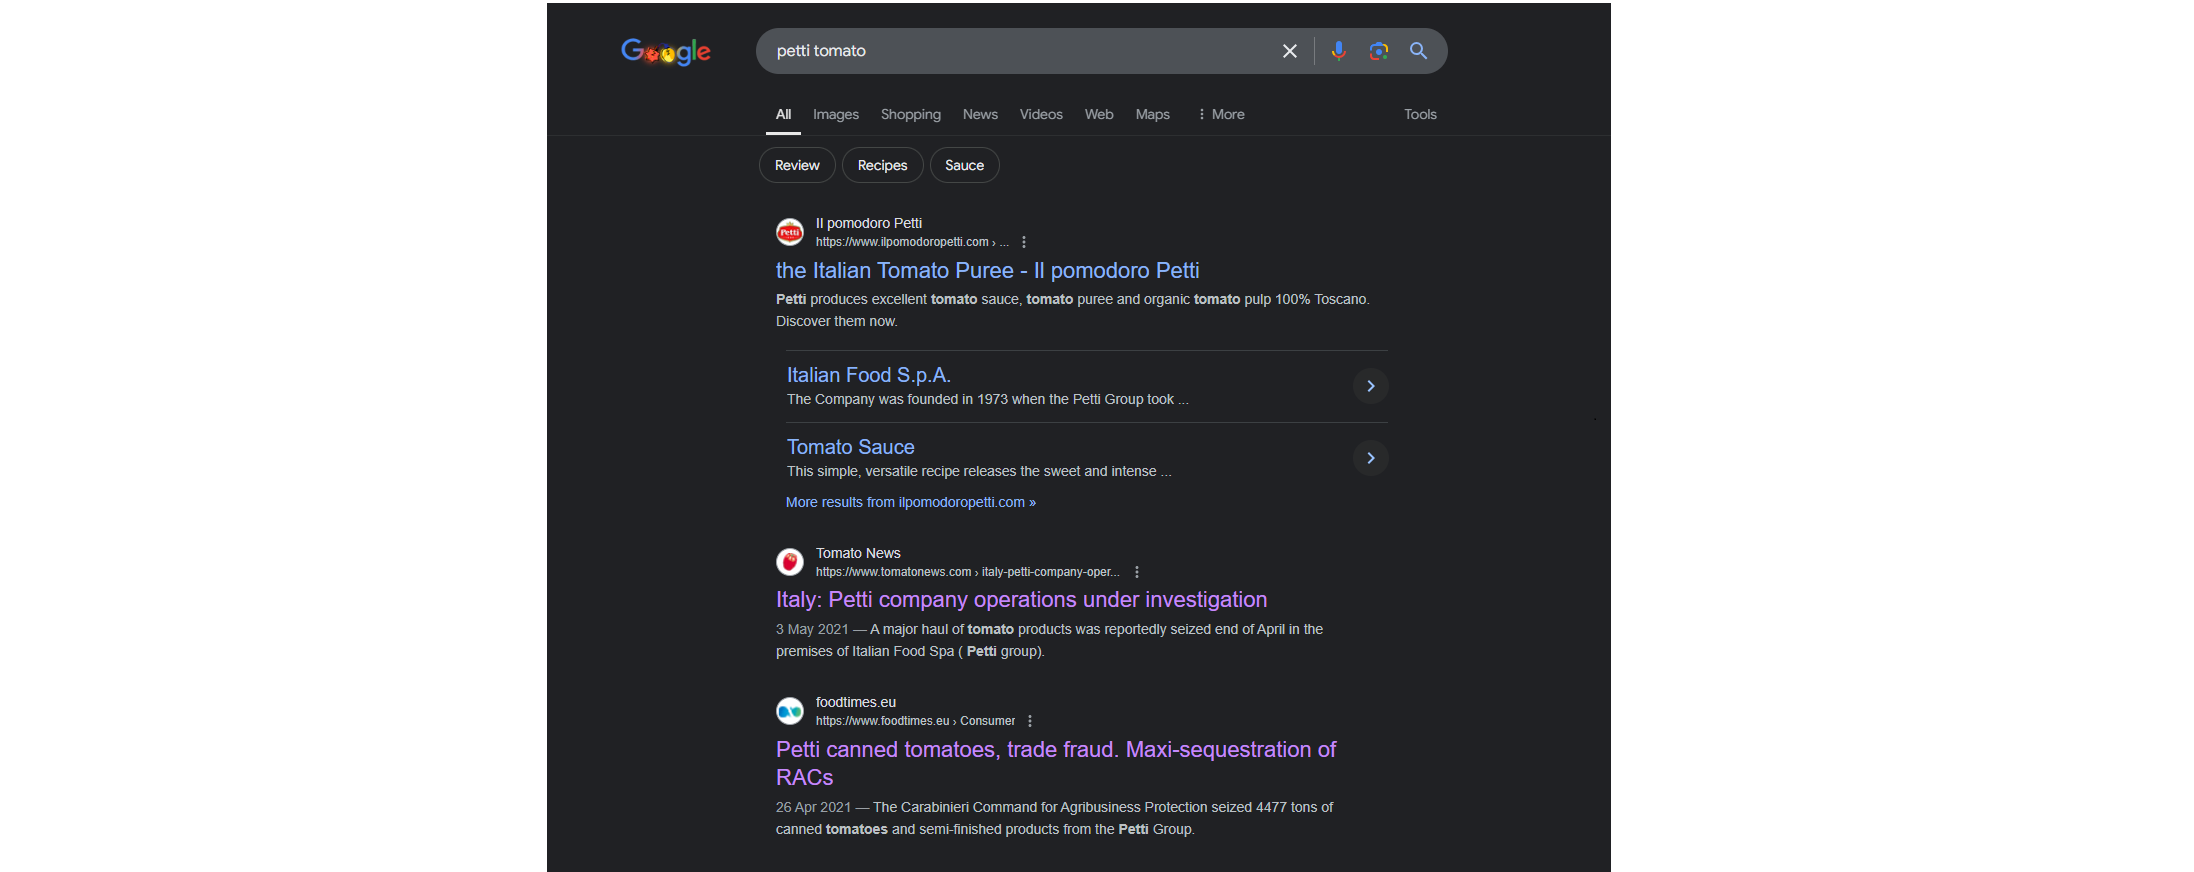Click the Google logo

click(666, 51)
